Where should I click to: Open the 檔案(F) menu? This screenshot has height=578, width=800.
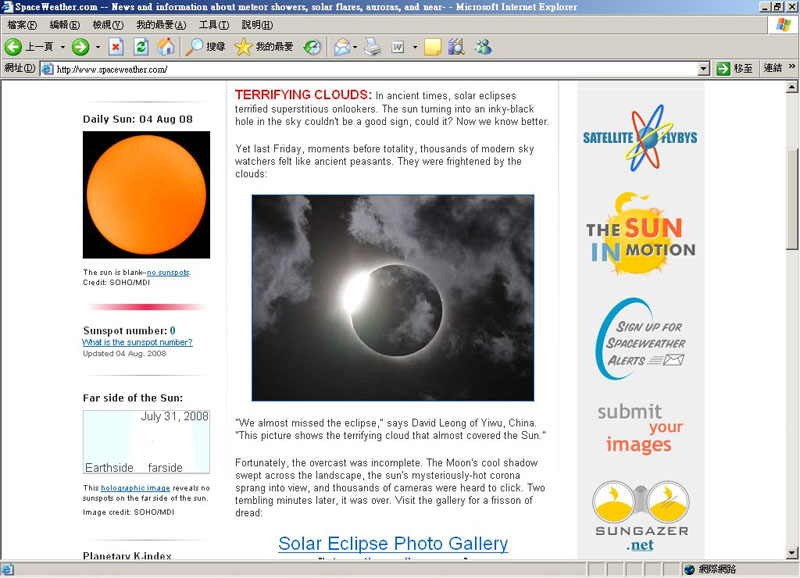[22, 25]
